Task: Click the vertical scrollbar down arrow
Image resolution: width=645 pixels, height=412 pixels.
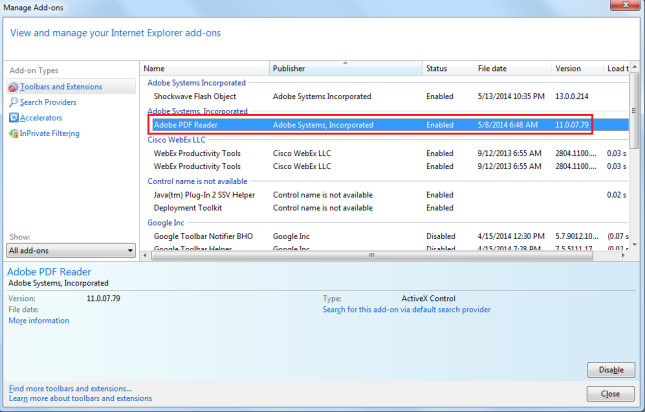Action: point(635,245)
